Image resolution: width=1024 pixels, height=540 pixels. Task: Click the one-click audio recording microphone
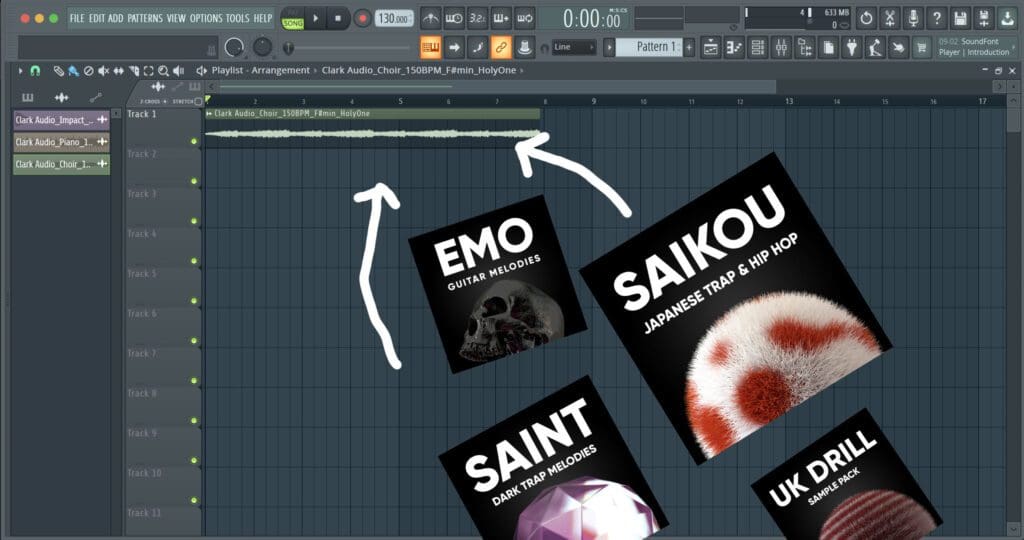click(x=913, y=18)
